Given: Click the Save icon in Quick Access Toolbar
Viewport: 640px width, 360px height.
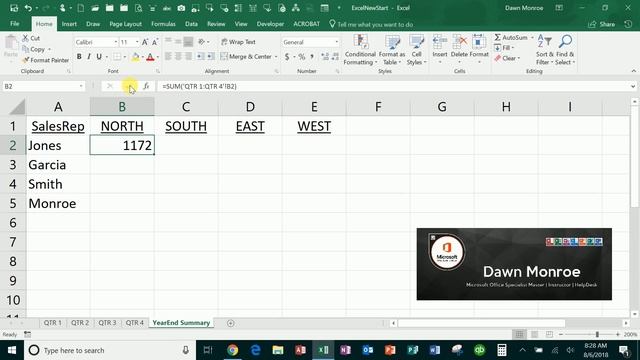Looking at the screenshot, I should 14,8.
